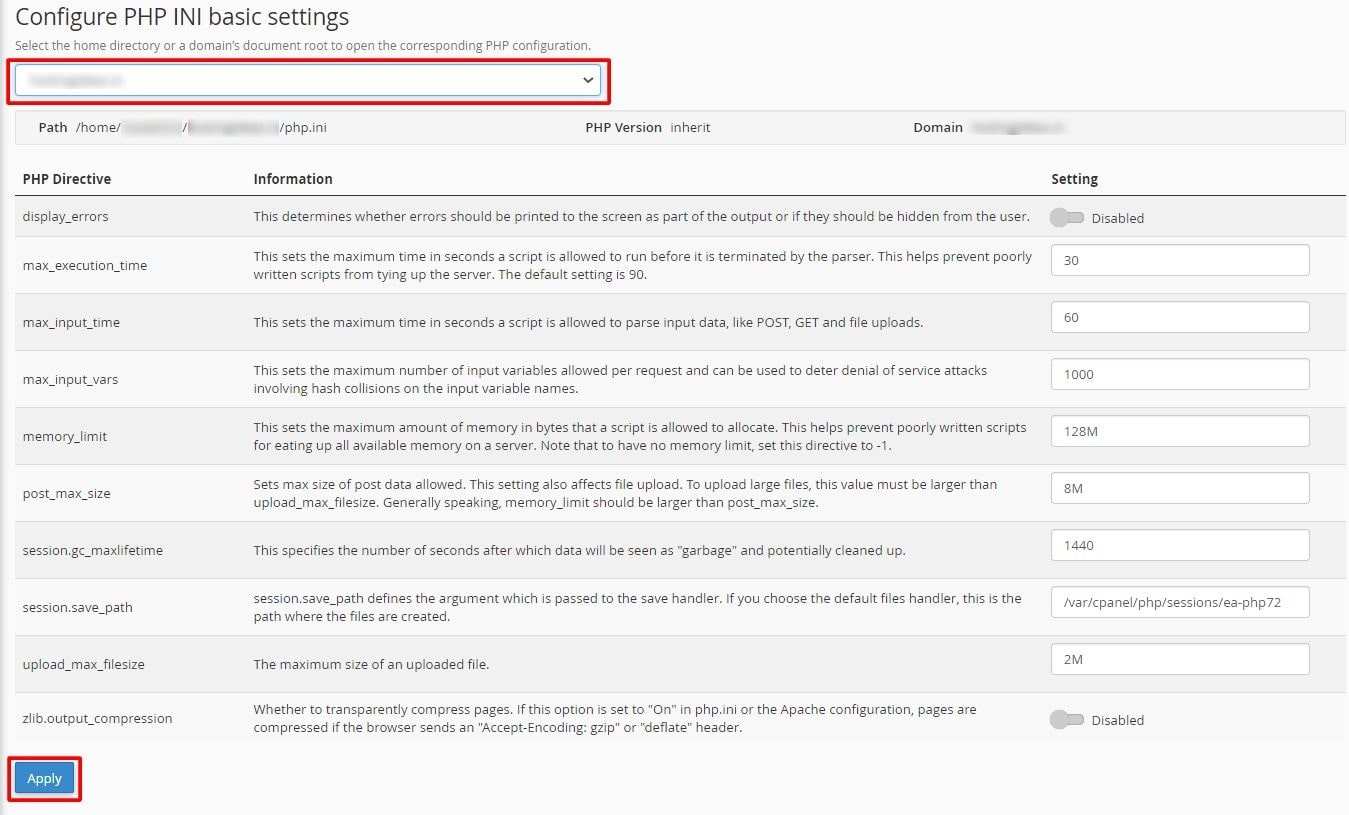Edit the post_max_size 8M field
The height and width of the screenshot is (815, 1349).
click(1180, 488)
